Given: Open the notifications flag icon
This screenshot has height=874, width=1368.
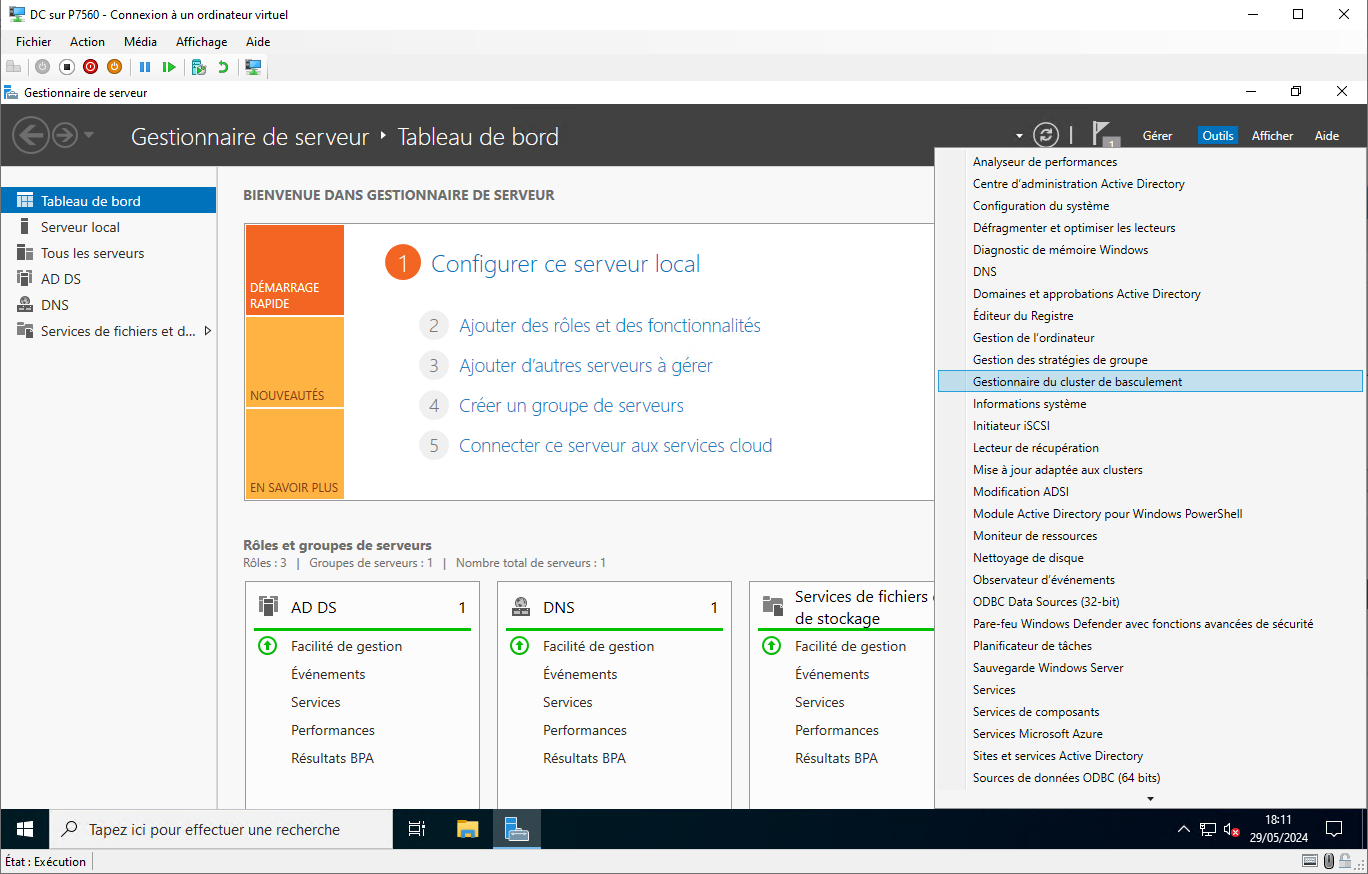Looking at the screenshot, I should click(1103, 134).
